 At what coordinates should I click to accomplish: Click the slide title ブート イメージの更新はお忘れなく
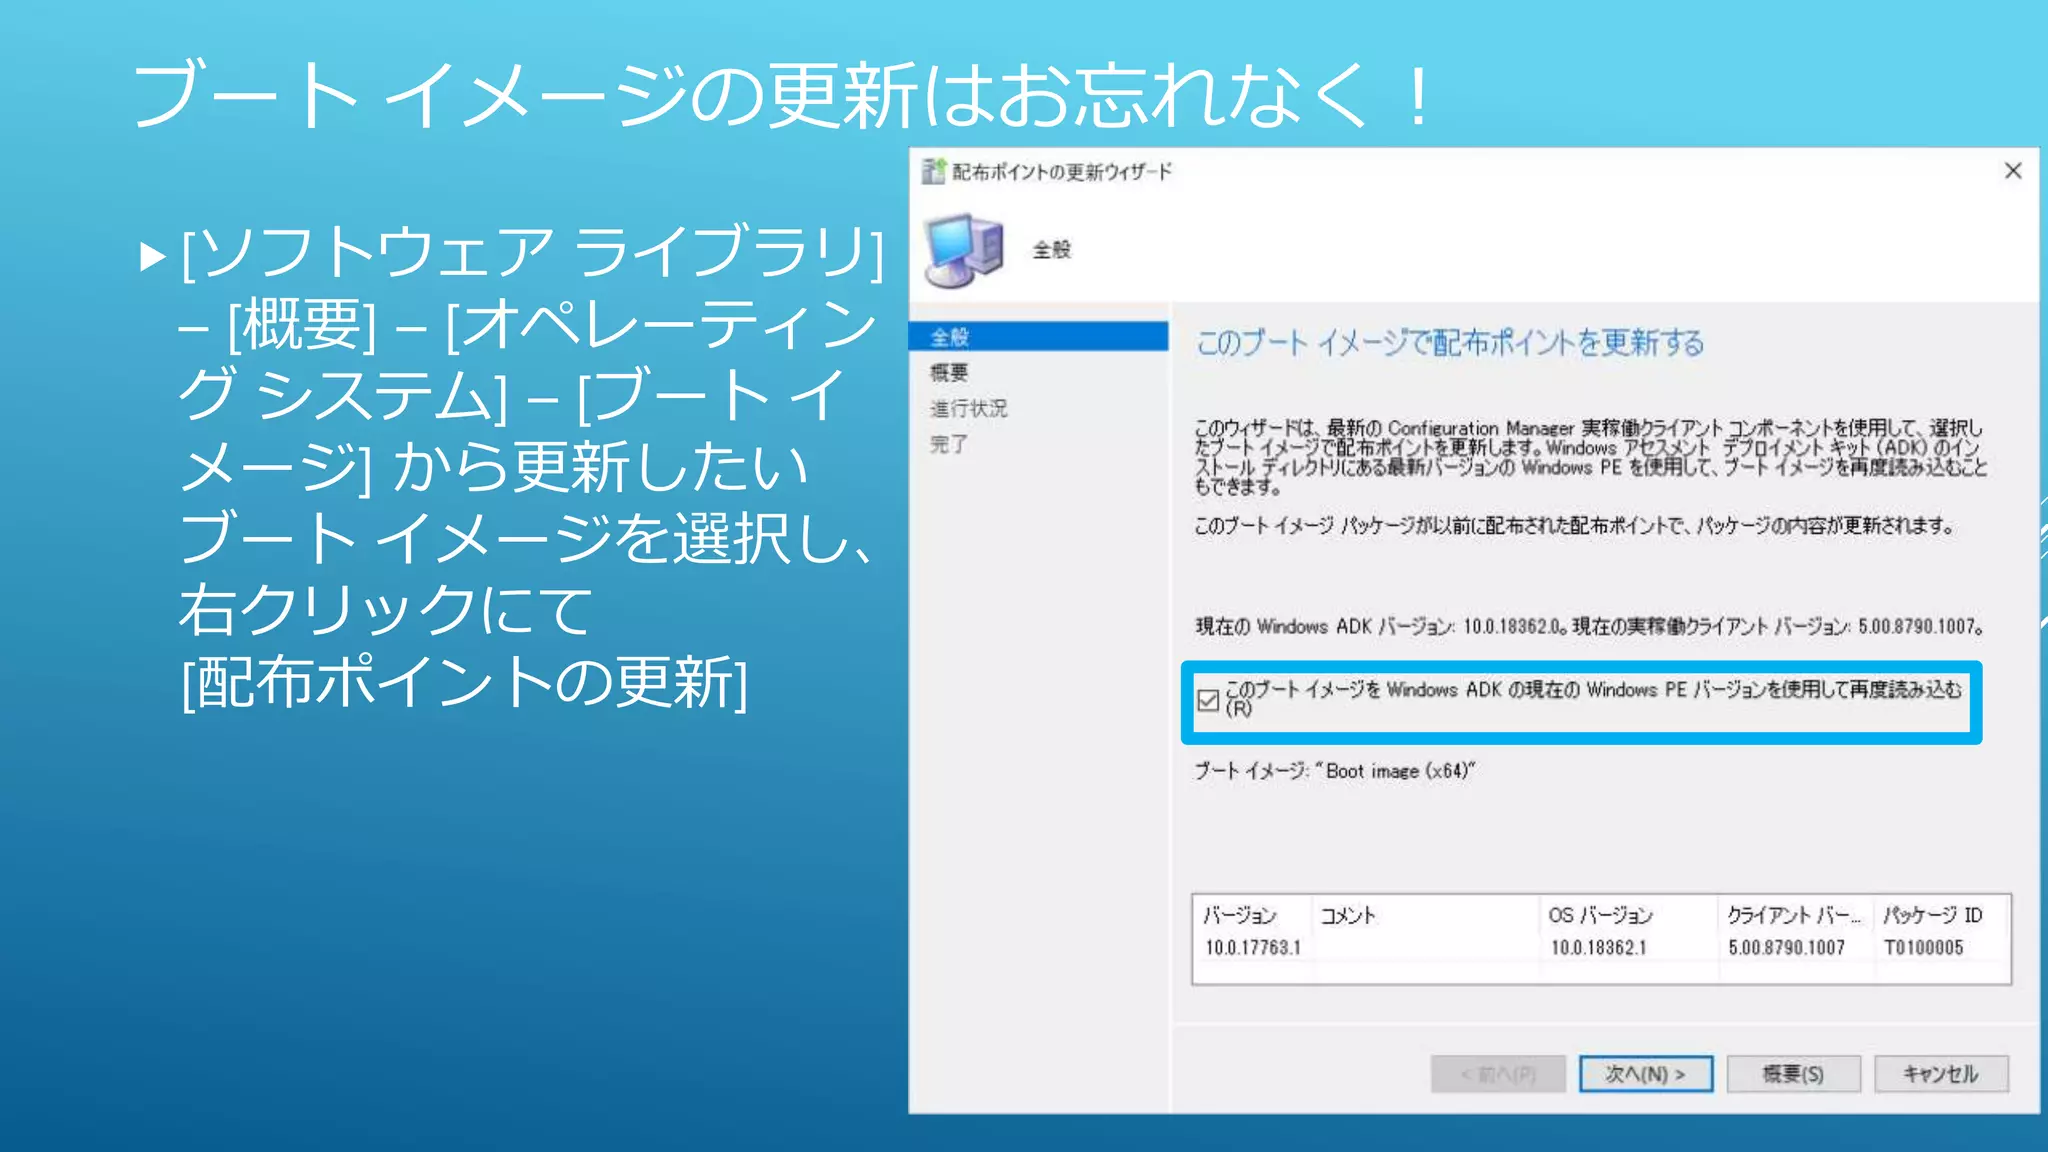point(783,95)
